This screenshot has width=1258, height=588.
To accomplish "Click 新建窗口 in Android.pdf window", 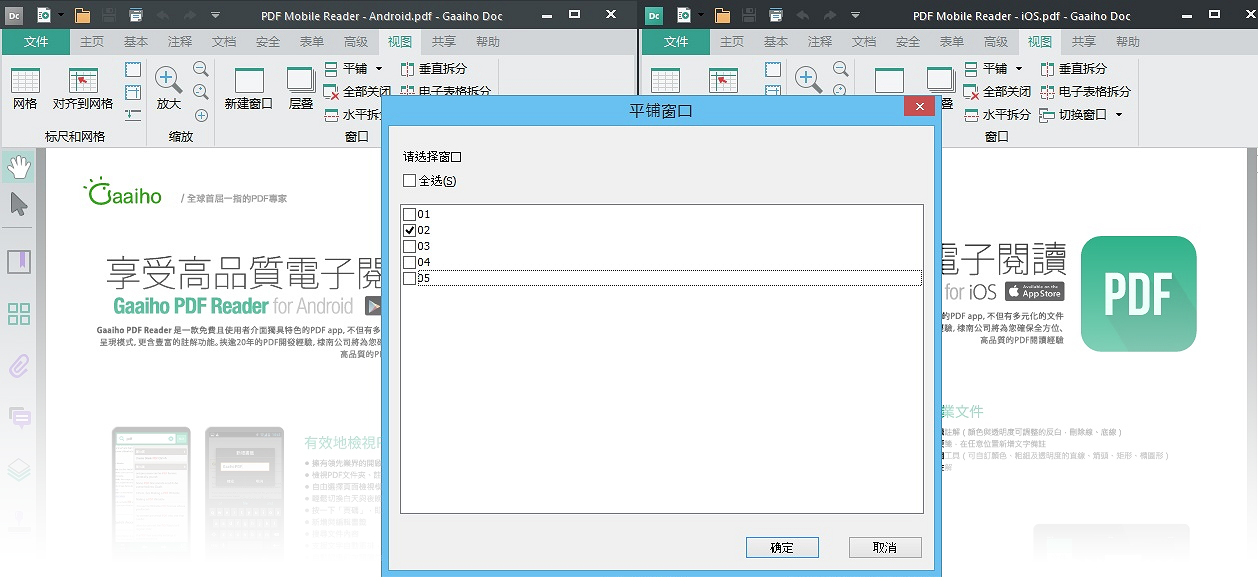I will (x=249, y=89).
